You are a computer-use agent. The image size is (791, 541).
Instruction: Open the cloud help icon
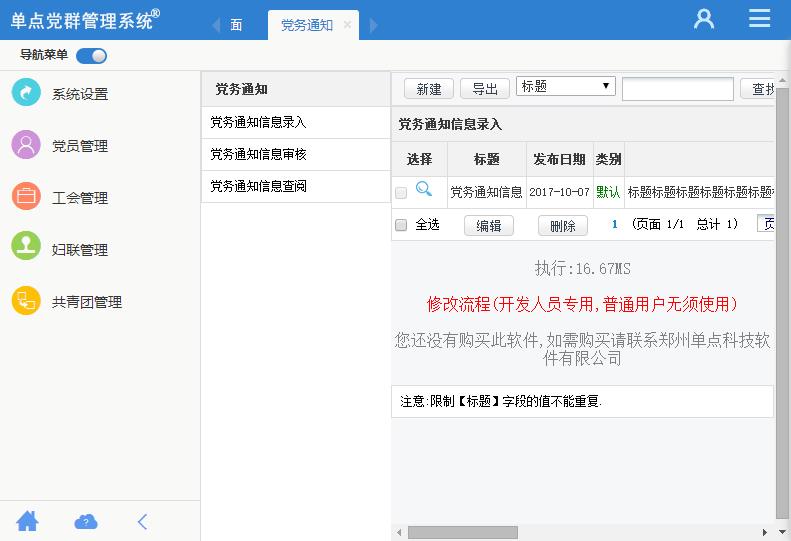86,521
